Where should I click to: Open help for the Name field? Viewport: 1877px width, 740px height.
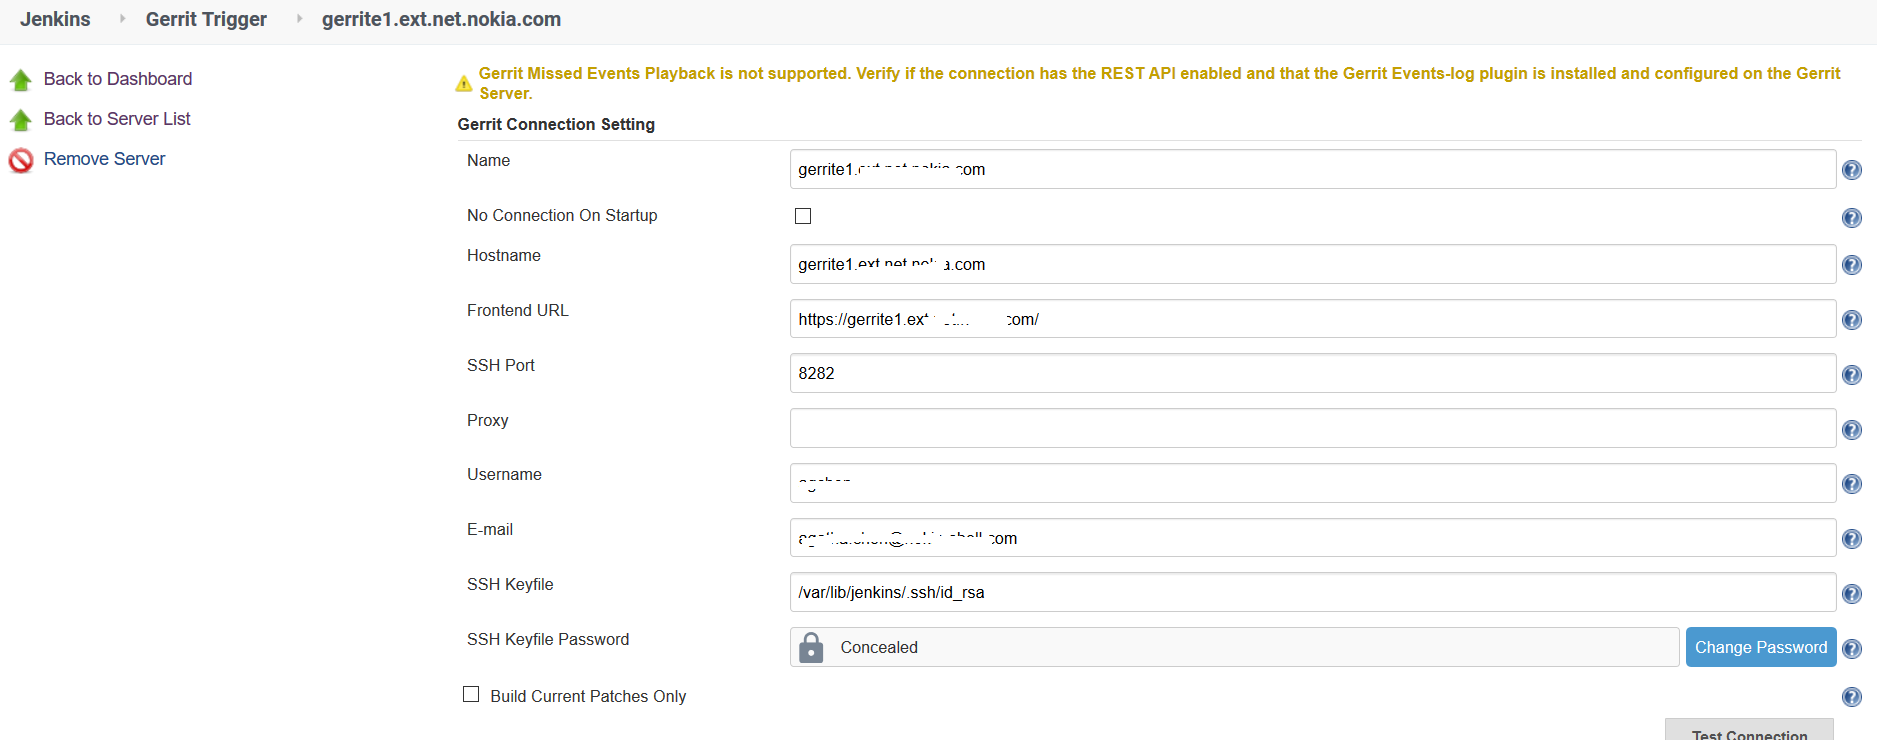[x=1852, y=170]
